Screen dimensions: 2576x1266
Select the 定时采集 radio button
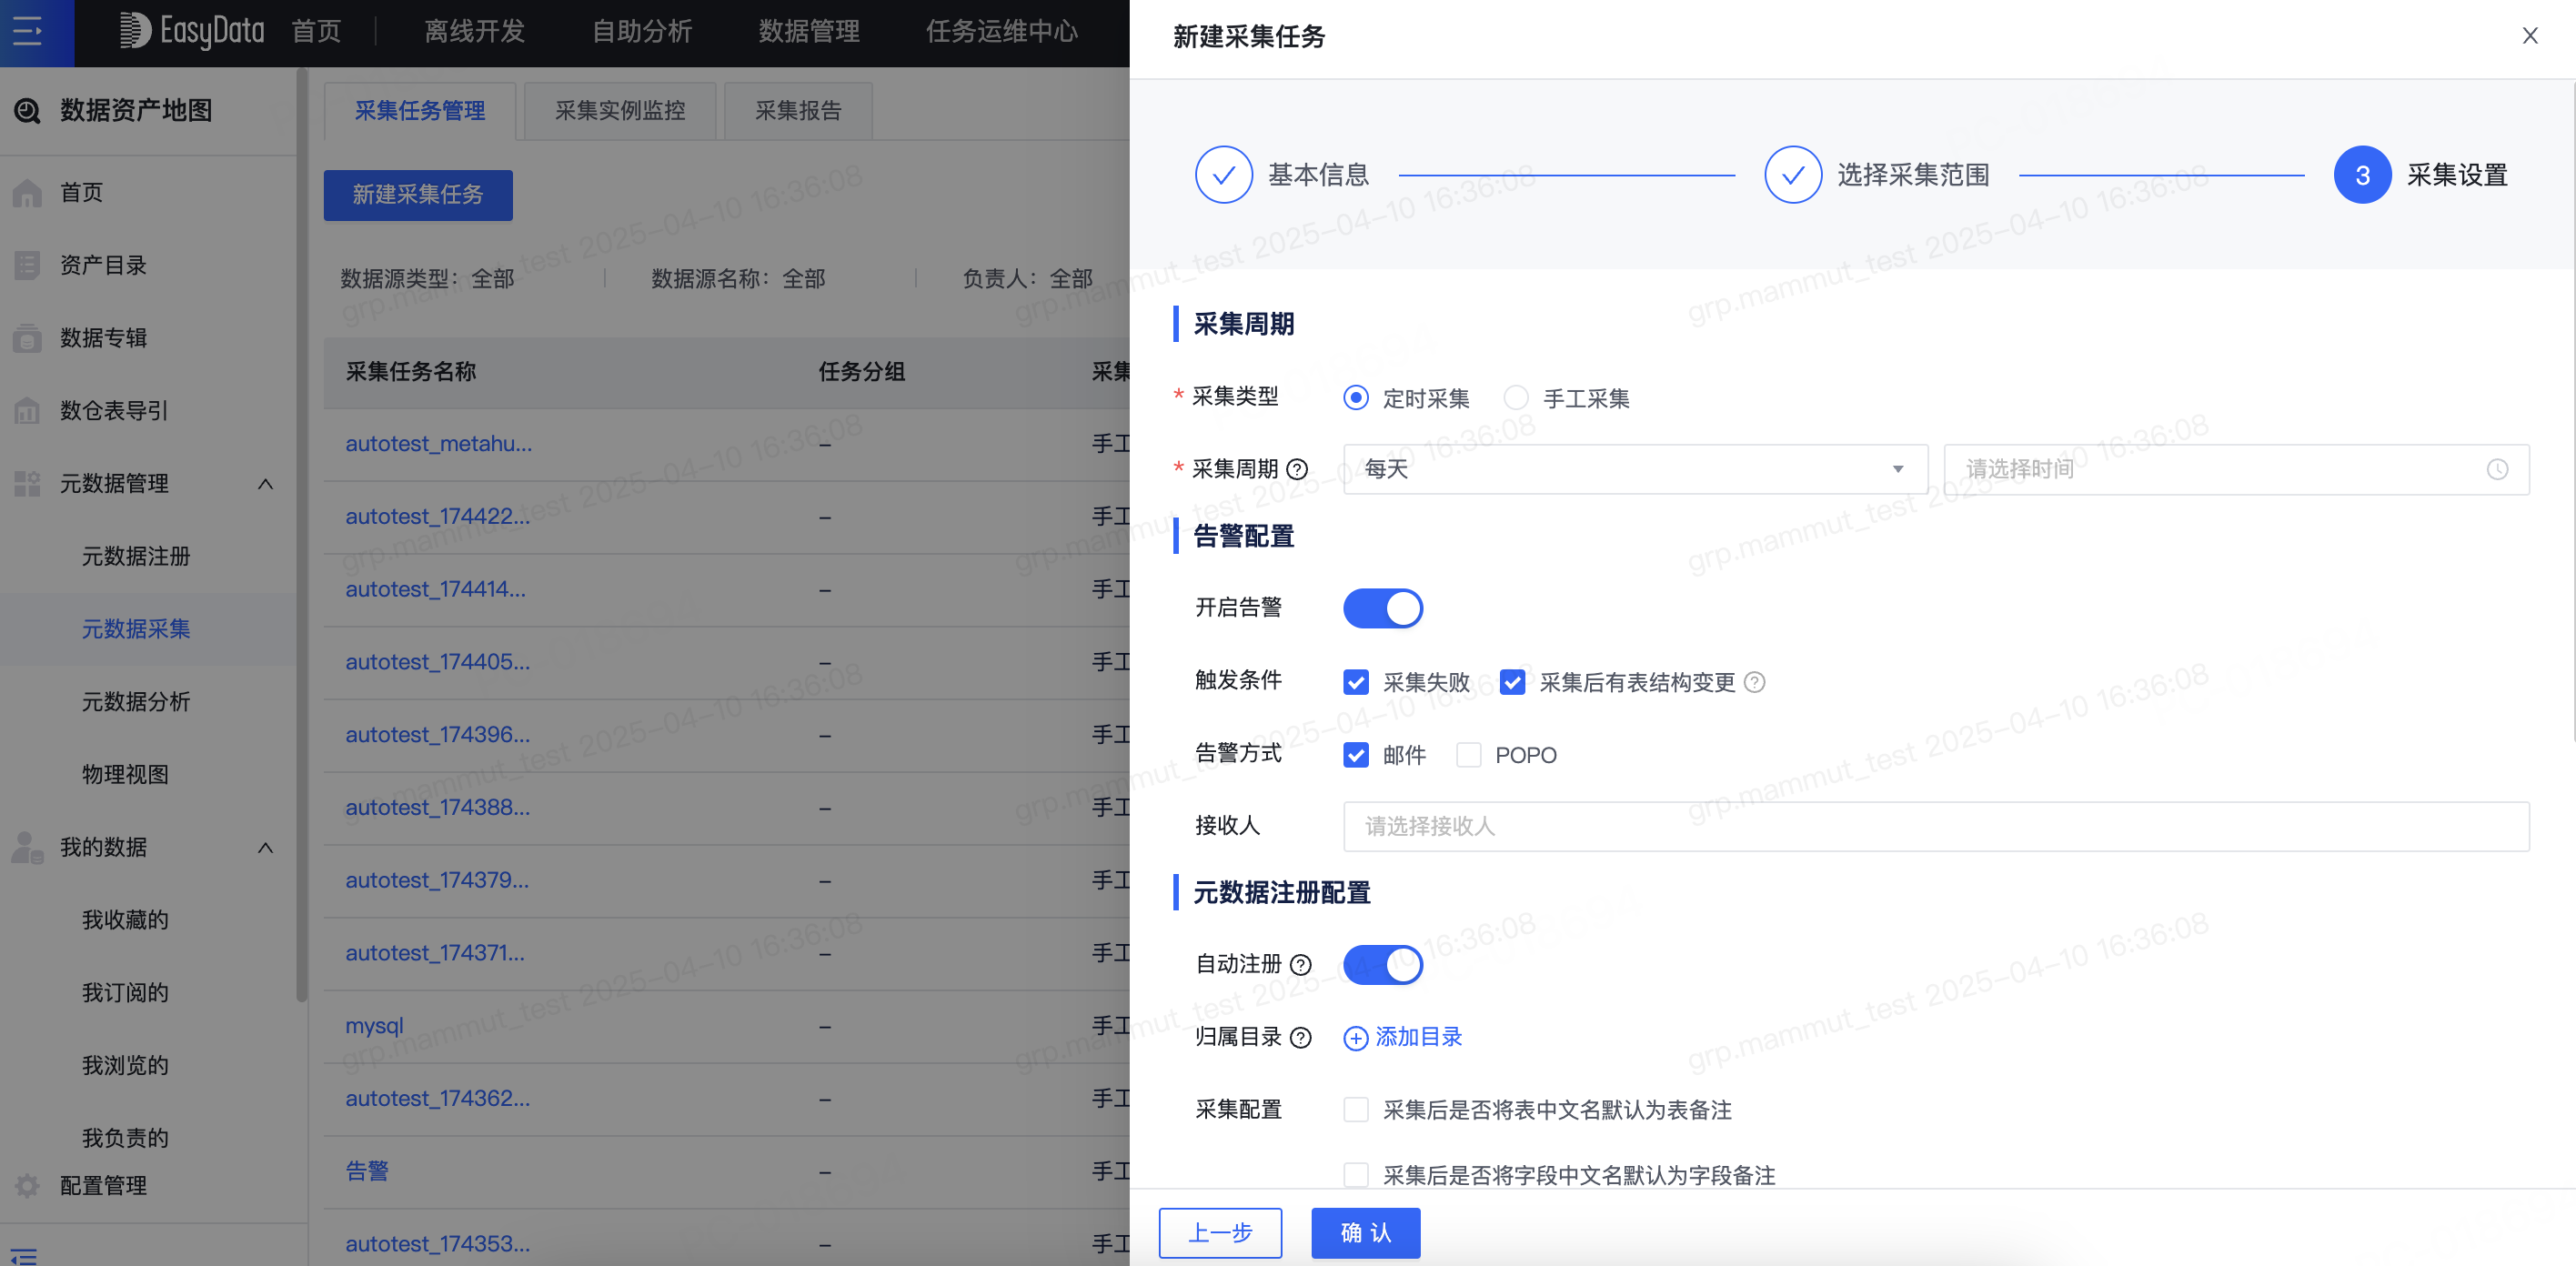click(x=1355, y=398)
